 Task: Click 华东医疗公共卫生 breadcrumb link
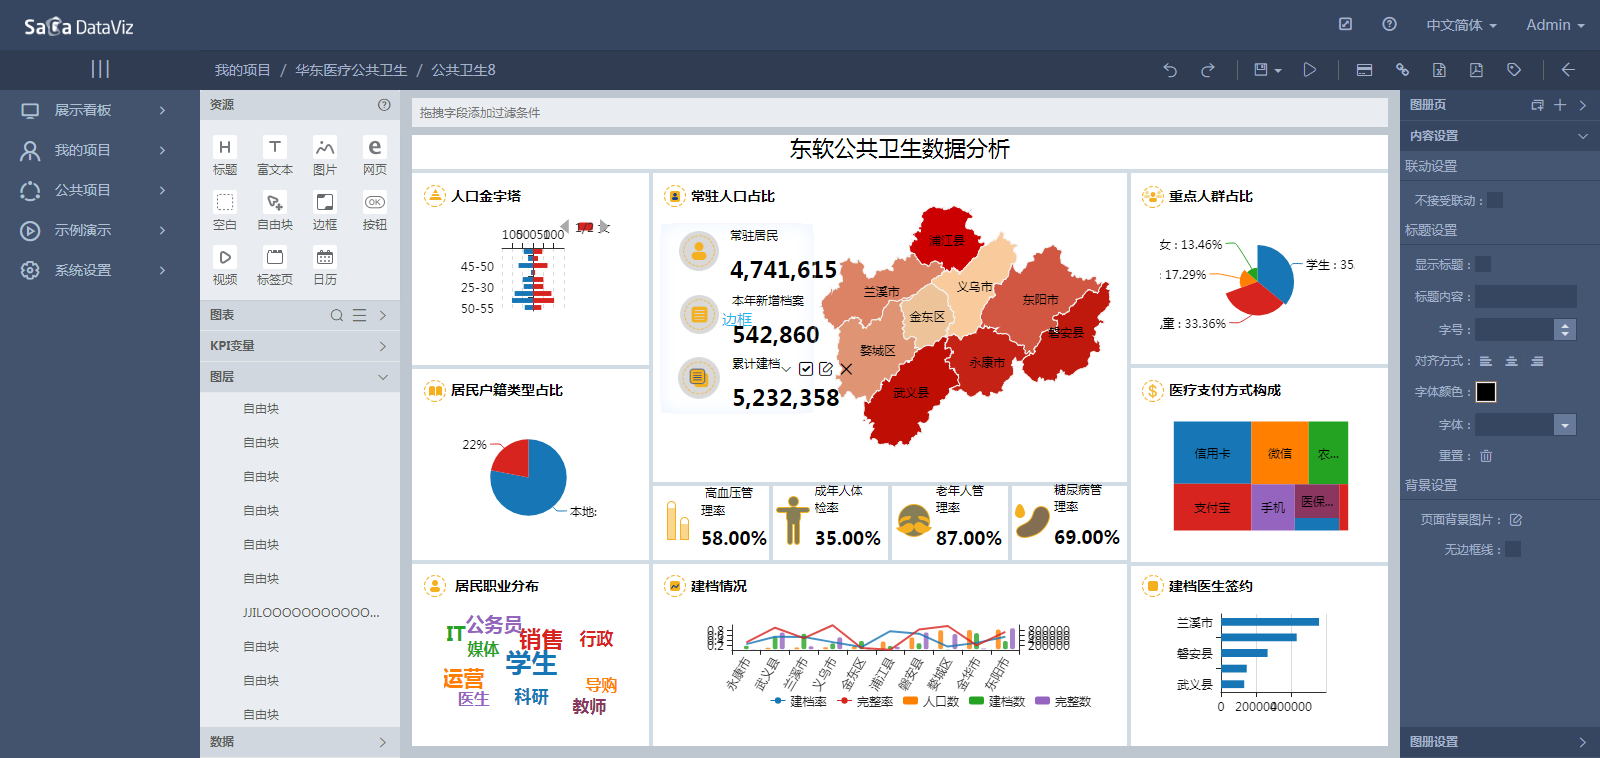(x=351, y=70)
